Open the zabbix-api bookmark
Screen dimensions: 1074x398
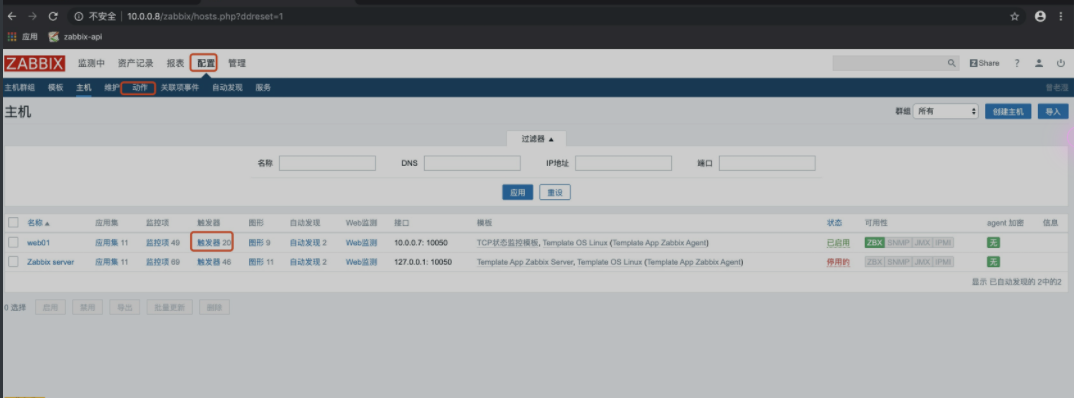[x=76, y=37]
